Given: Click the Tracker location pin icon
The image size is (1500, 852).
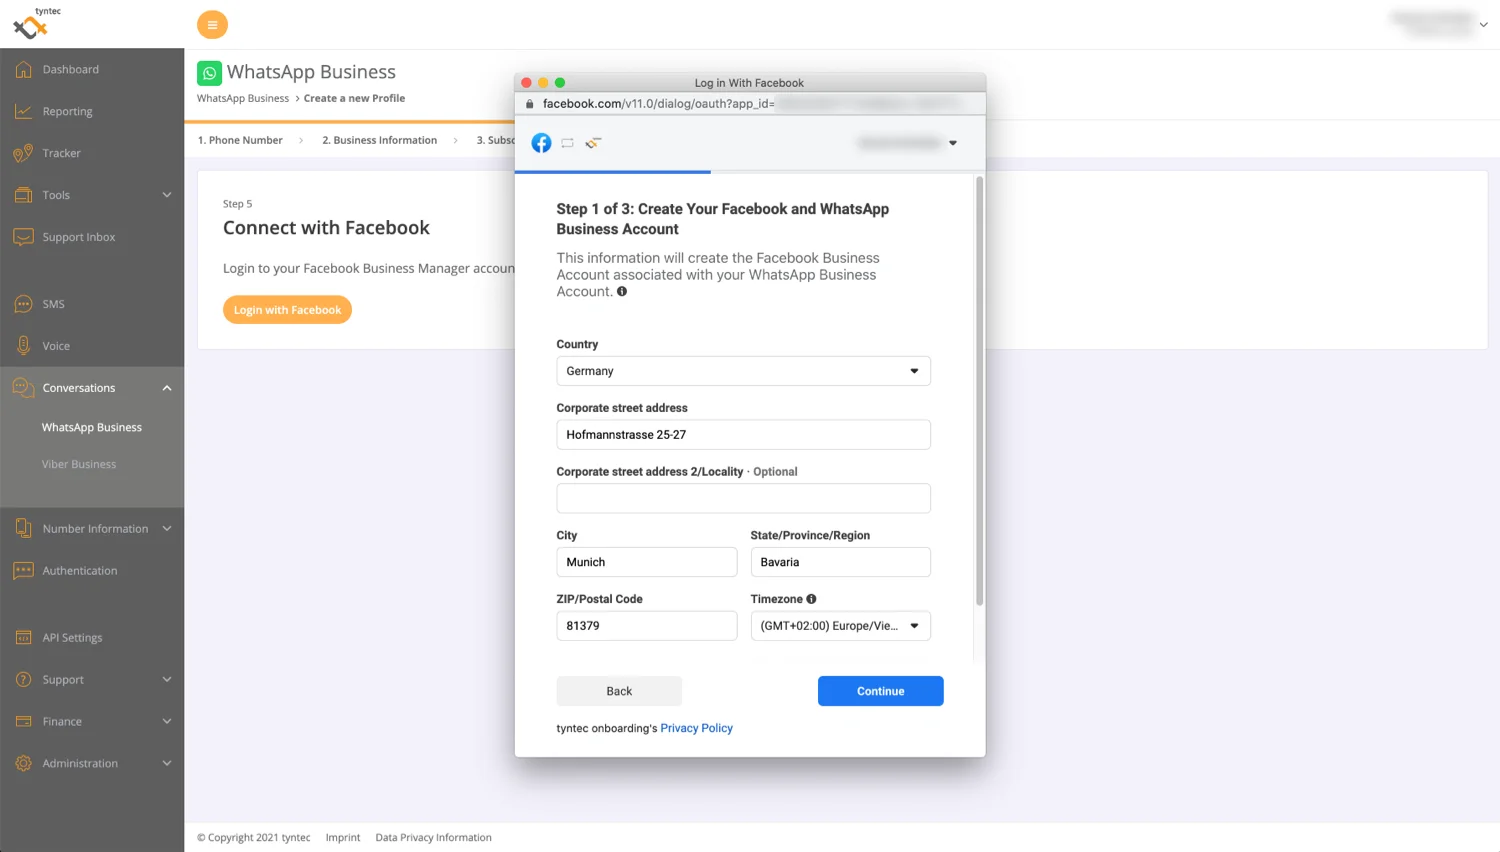Looking at the screenshot, I should tap(23, 154).
